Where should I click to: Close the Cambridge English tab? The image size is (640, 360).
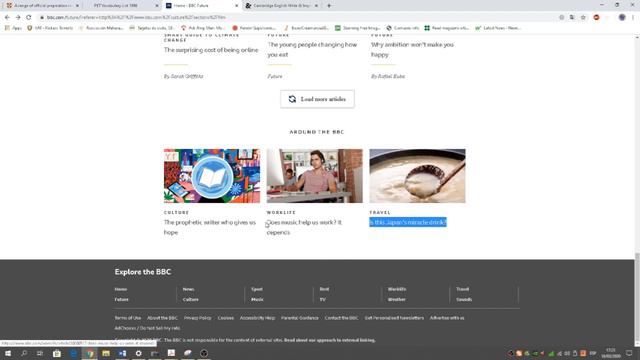click(316, 6)
